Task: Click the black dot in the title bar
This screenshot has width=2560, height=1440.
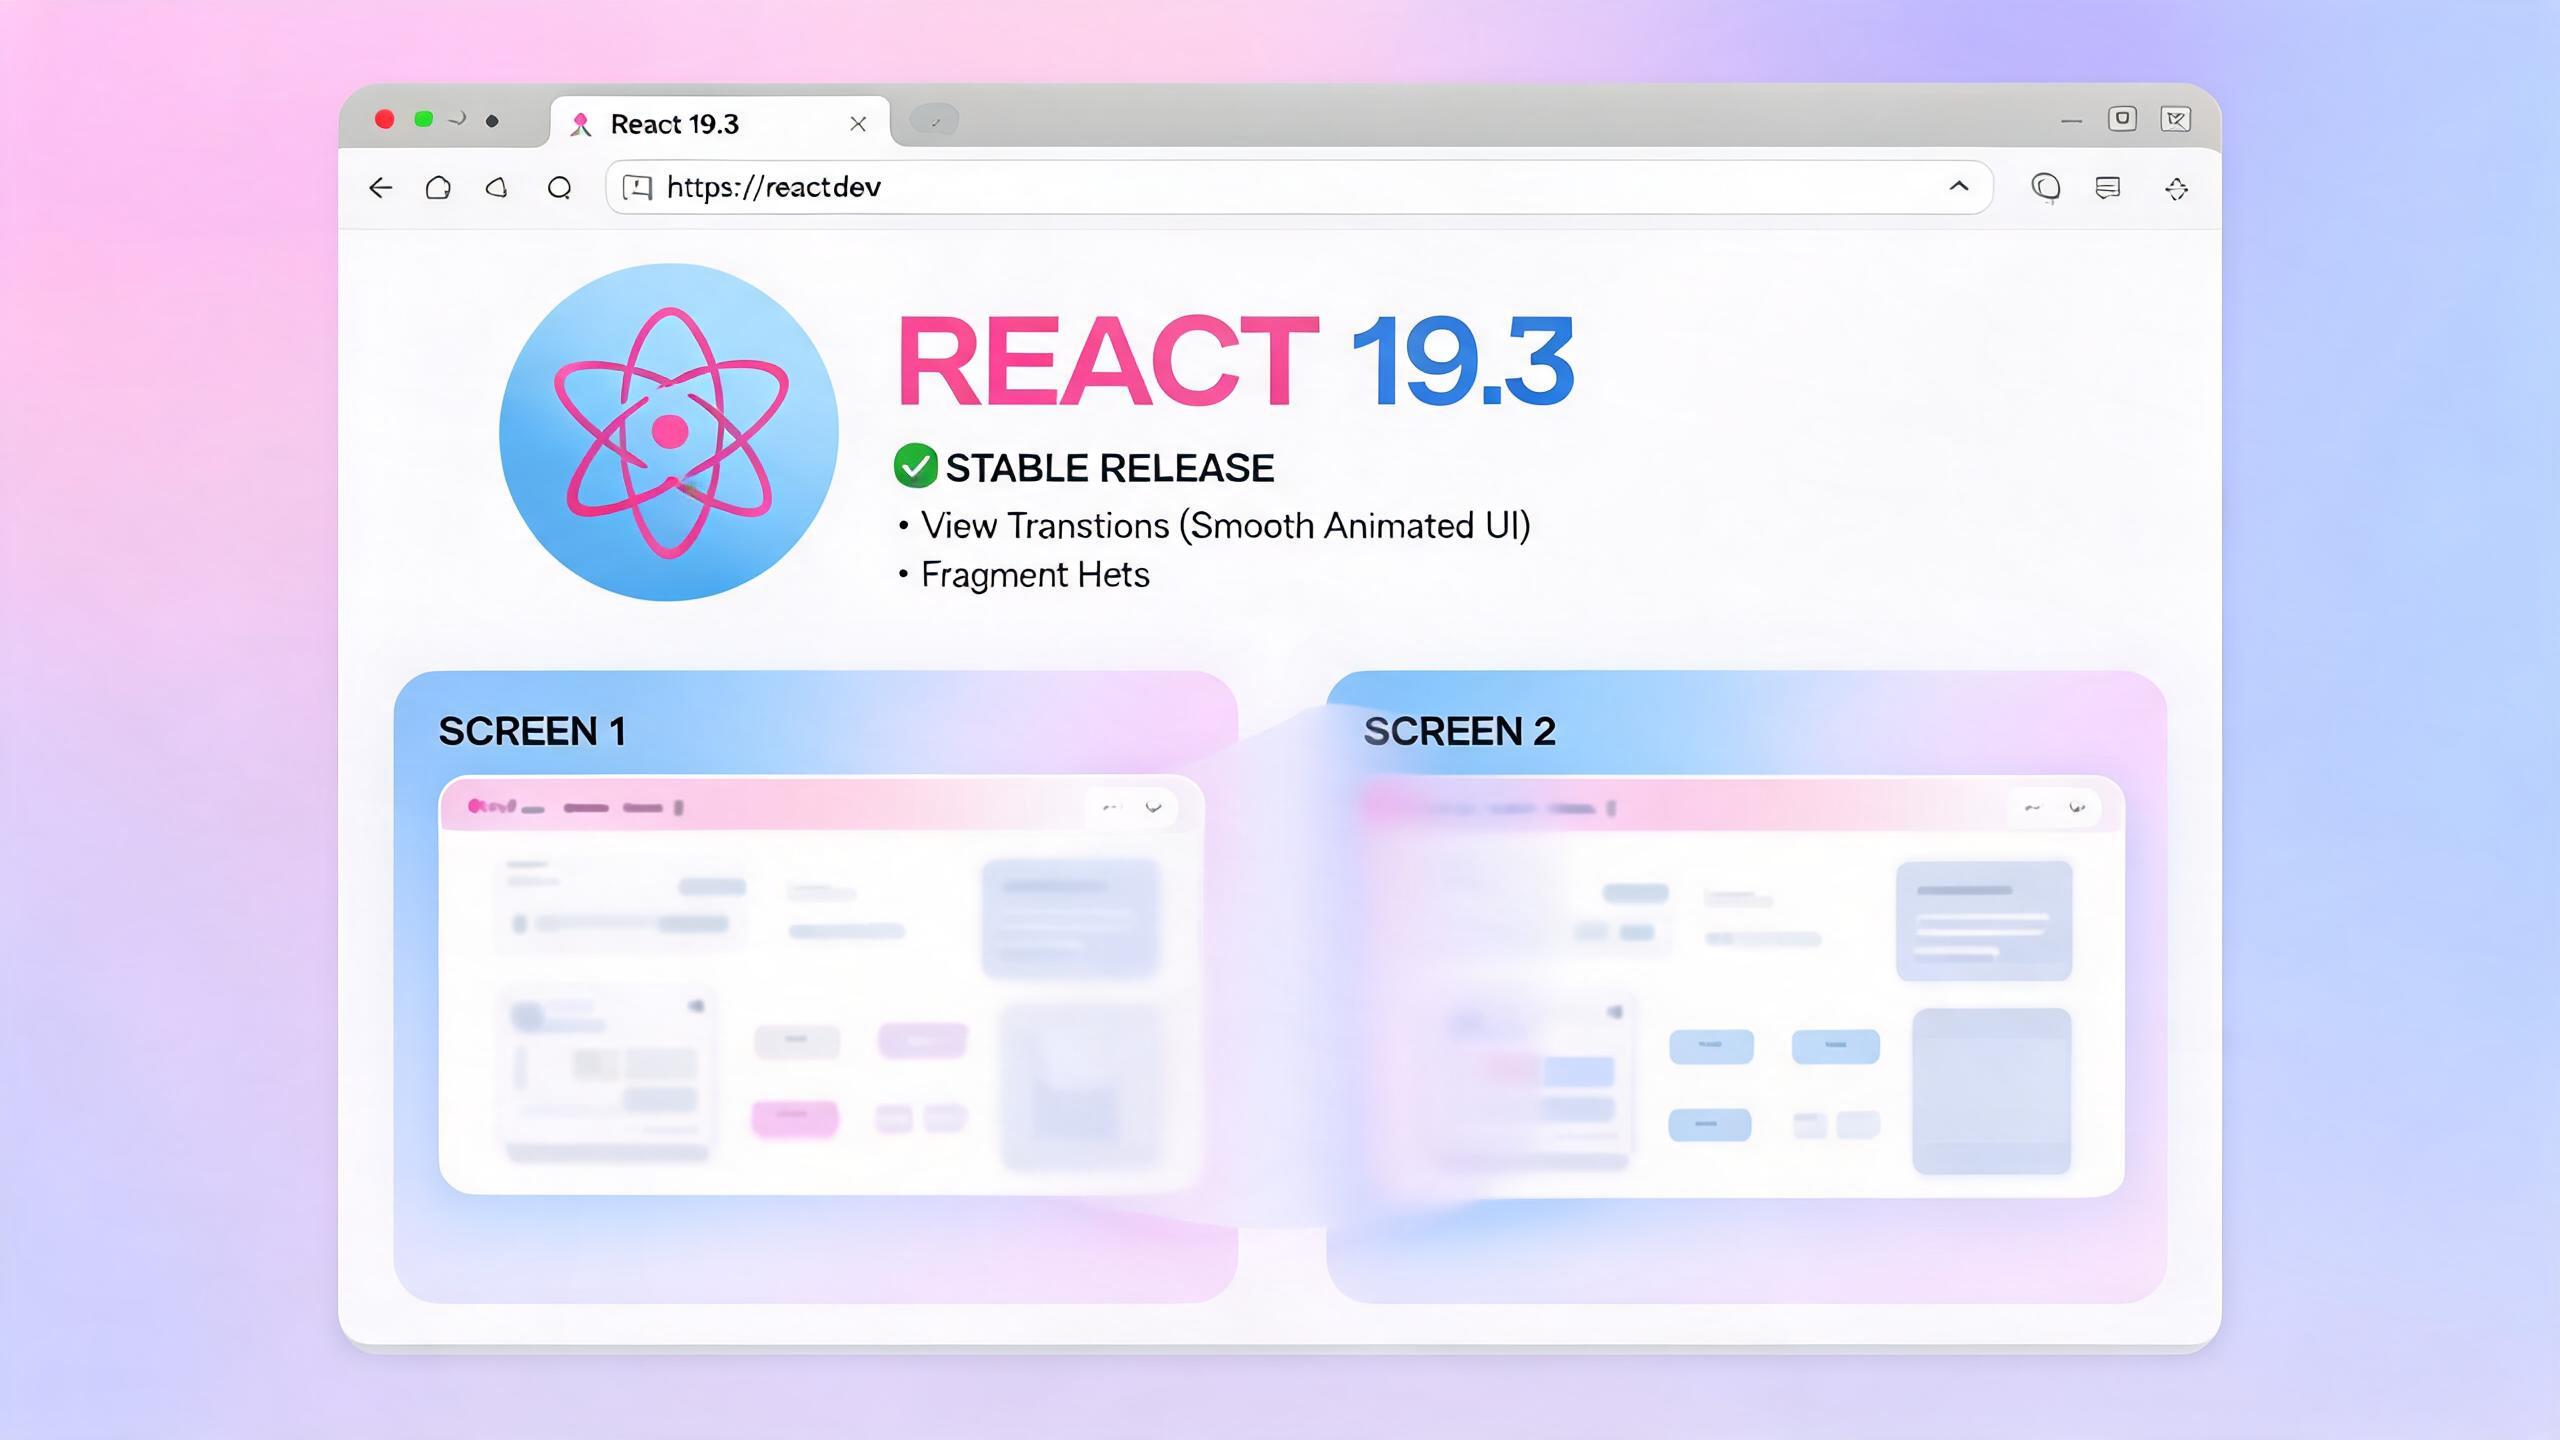Action: pyautogui.click(x=492, y=121)
